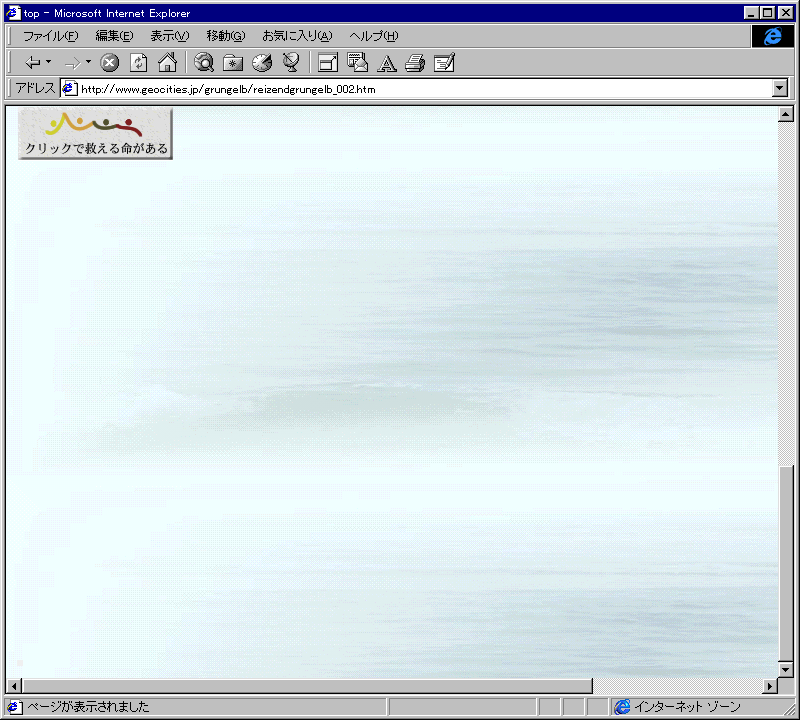This screenshot has height=720, width=800.
Task: Open the 表示(V) menu
Action: point(169,36)
